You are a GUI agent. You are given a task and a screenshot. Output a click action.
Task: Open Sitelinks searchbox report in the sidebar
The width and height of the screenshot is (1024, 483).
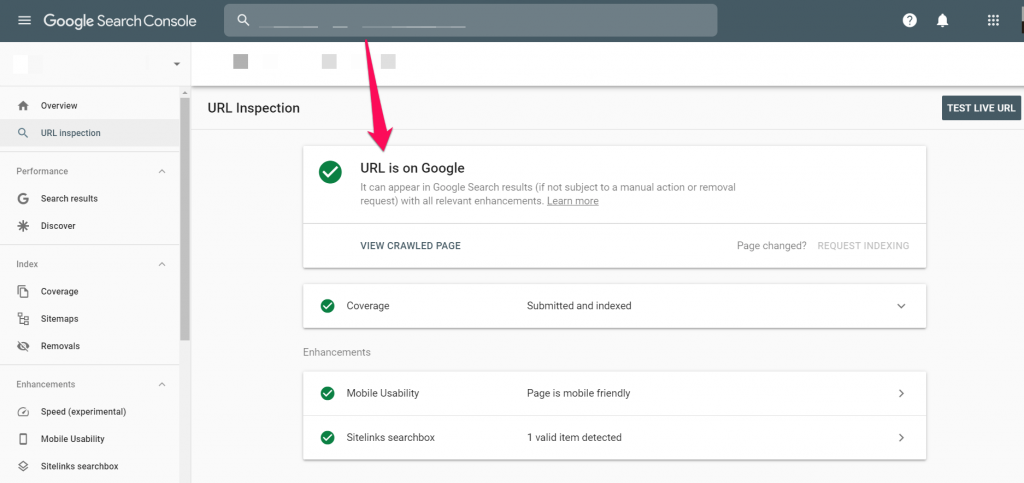[x=89, y=466]
